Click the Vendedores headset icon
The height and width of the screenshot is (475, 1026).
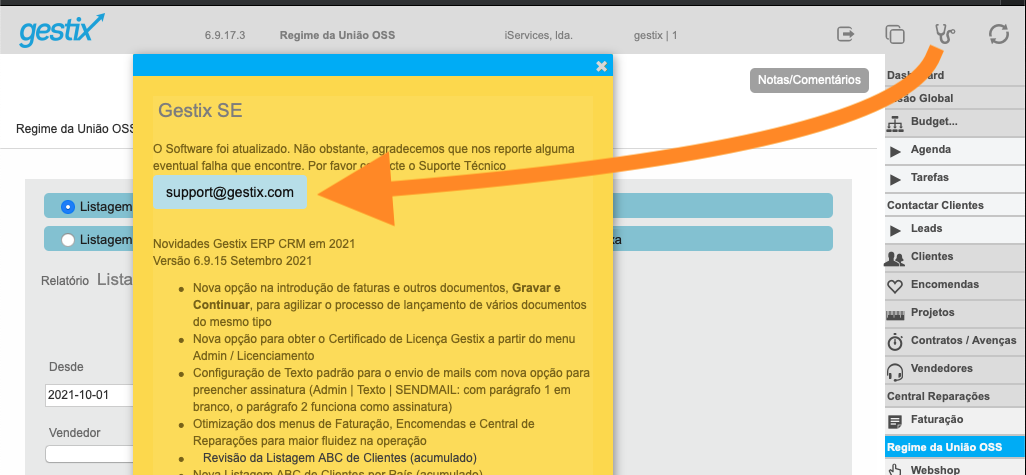894,372
